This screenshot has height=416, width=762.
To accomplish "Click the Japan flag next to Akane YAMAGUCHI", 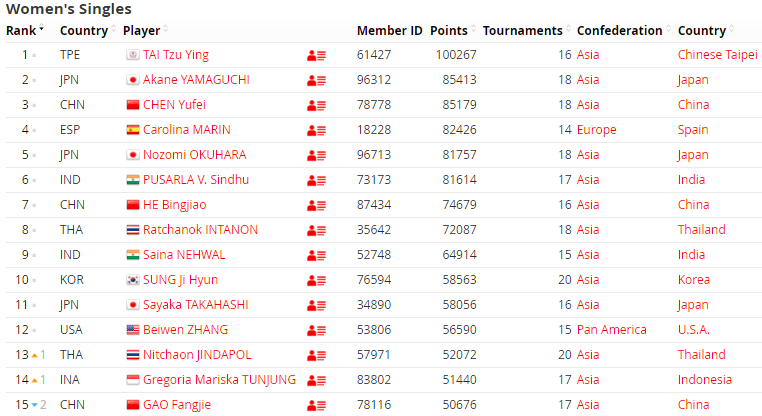I will (133, 80).
